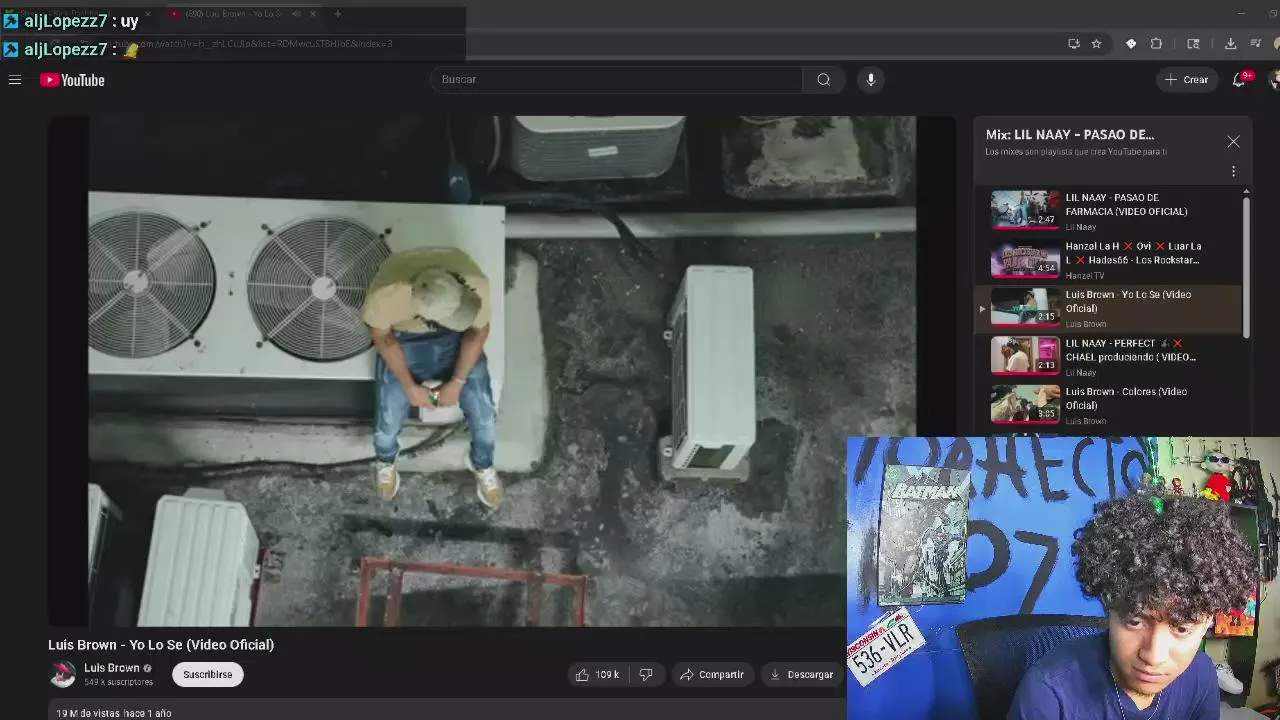Like the video with 109 k likes
The image size is (1280, 720).
point(596,675)
